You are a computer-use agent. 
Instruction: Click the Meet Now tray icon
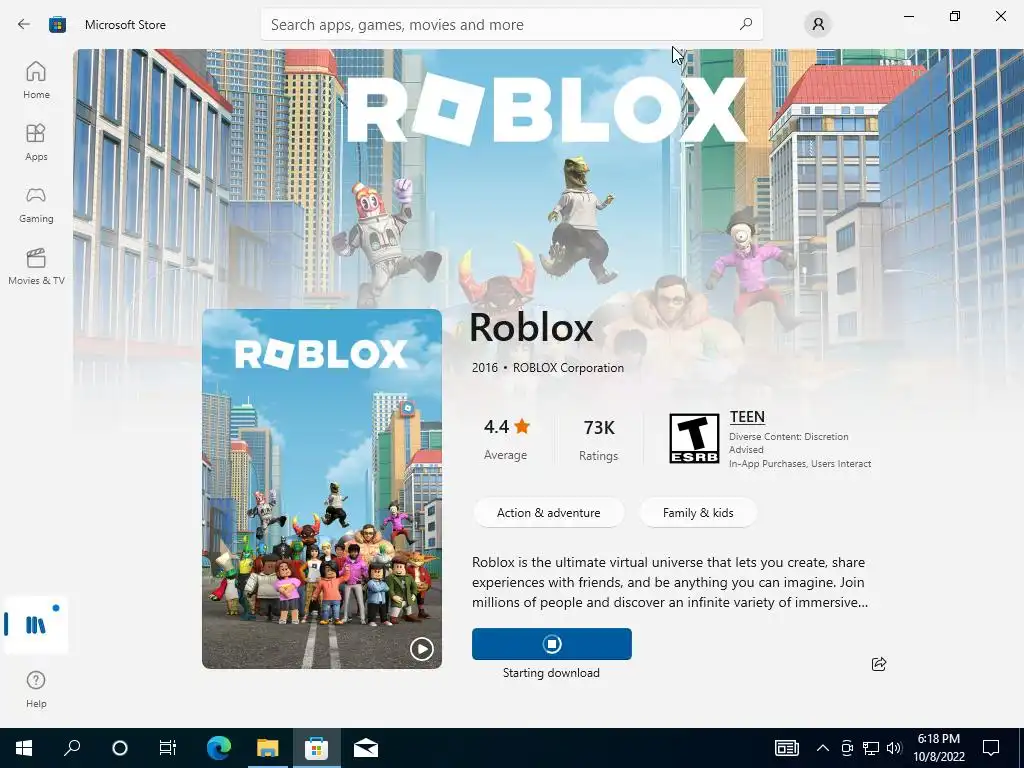pyautogui.click(x=847, y=748)
